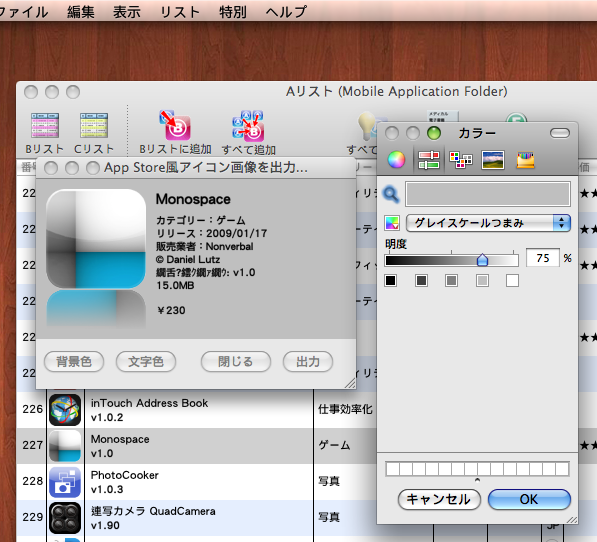
Task: Click the magnifier color sampler icon
Action: 391,194
